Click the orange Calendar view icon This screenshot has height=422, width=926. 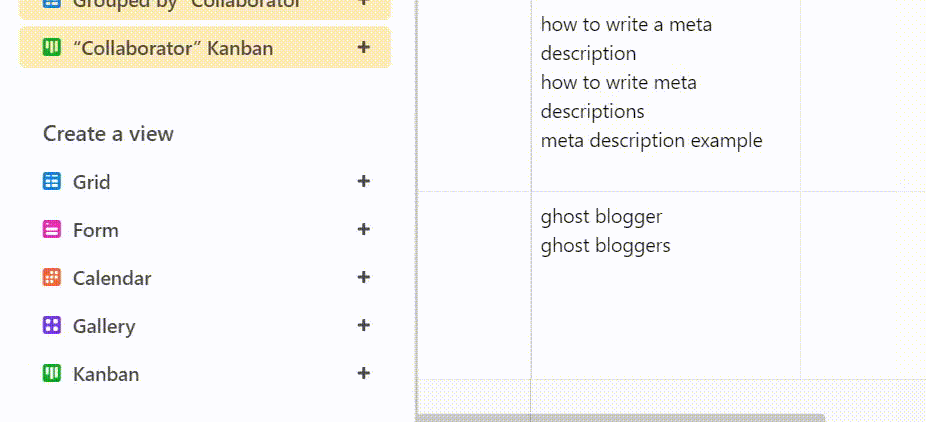pyautogui.click(x=52, y=277)
